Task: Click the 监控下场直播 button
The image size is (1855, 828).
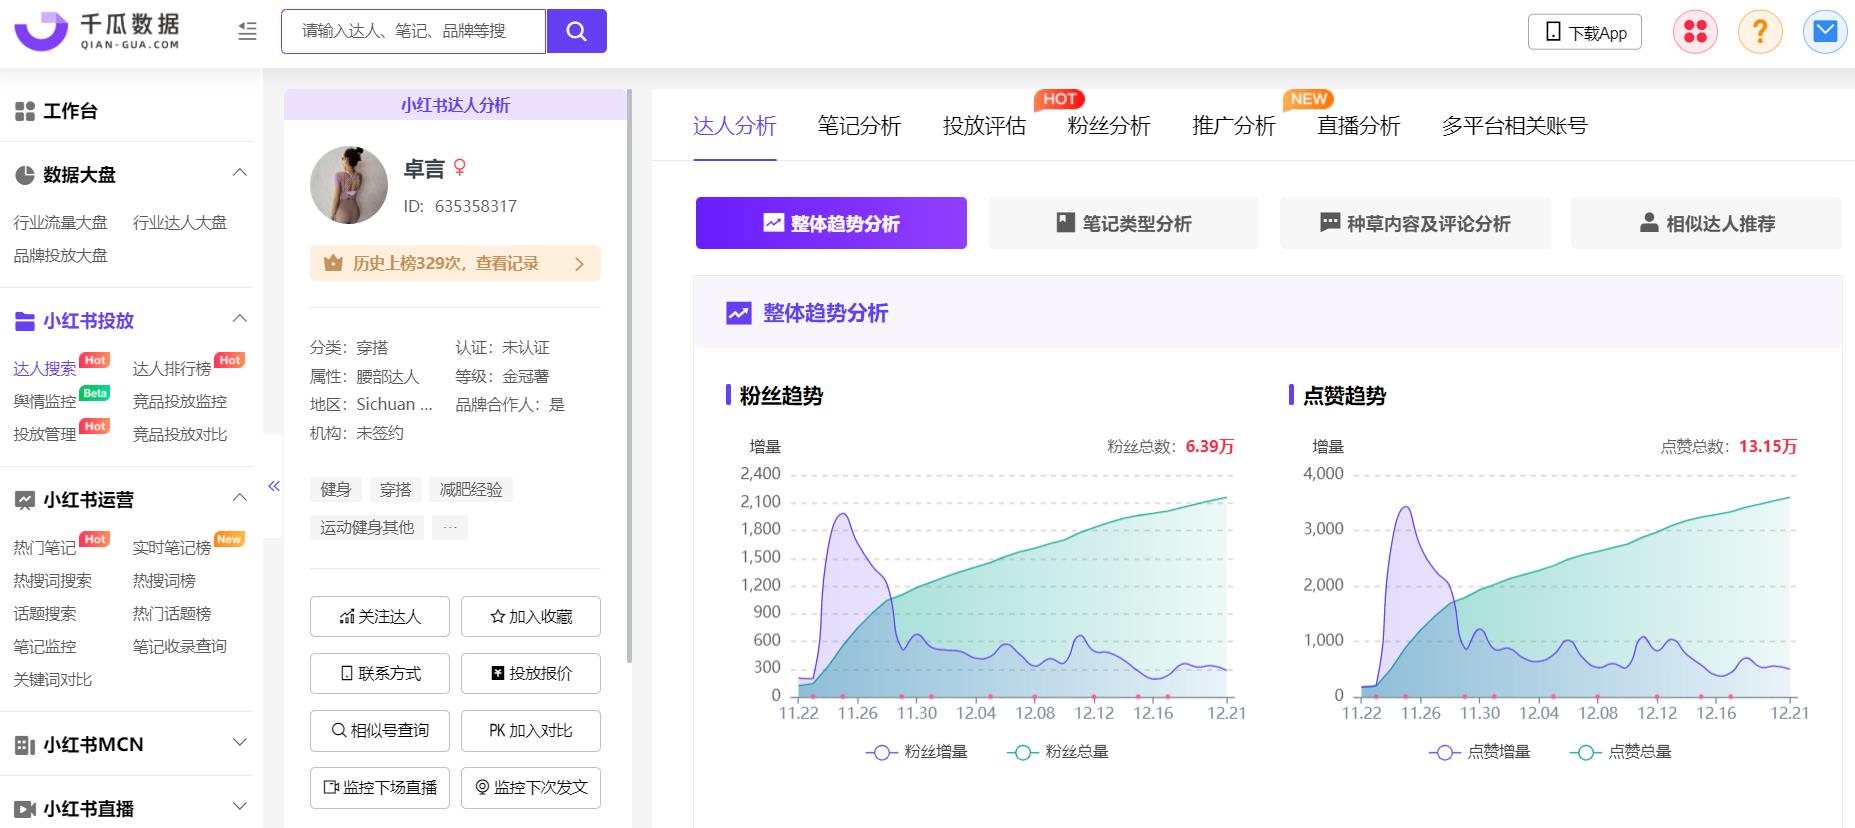Action: 380,788
